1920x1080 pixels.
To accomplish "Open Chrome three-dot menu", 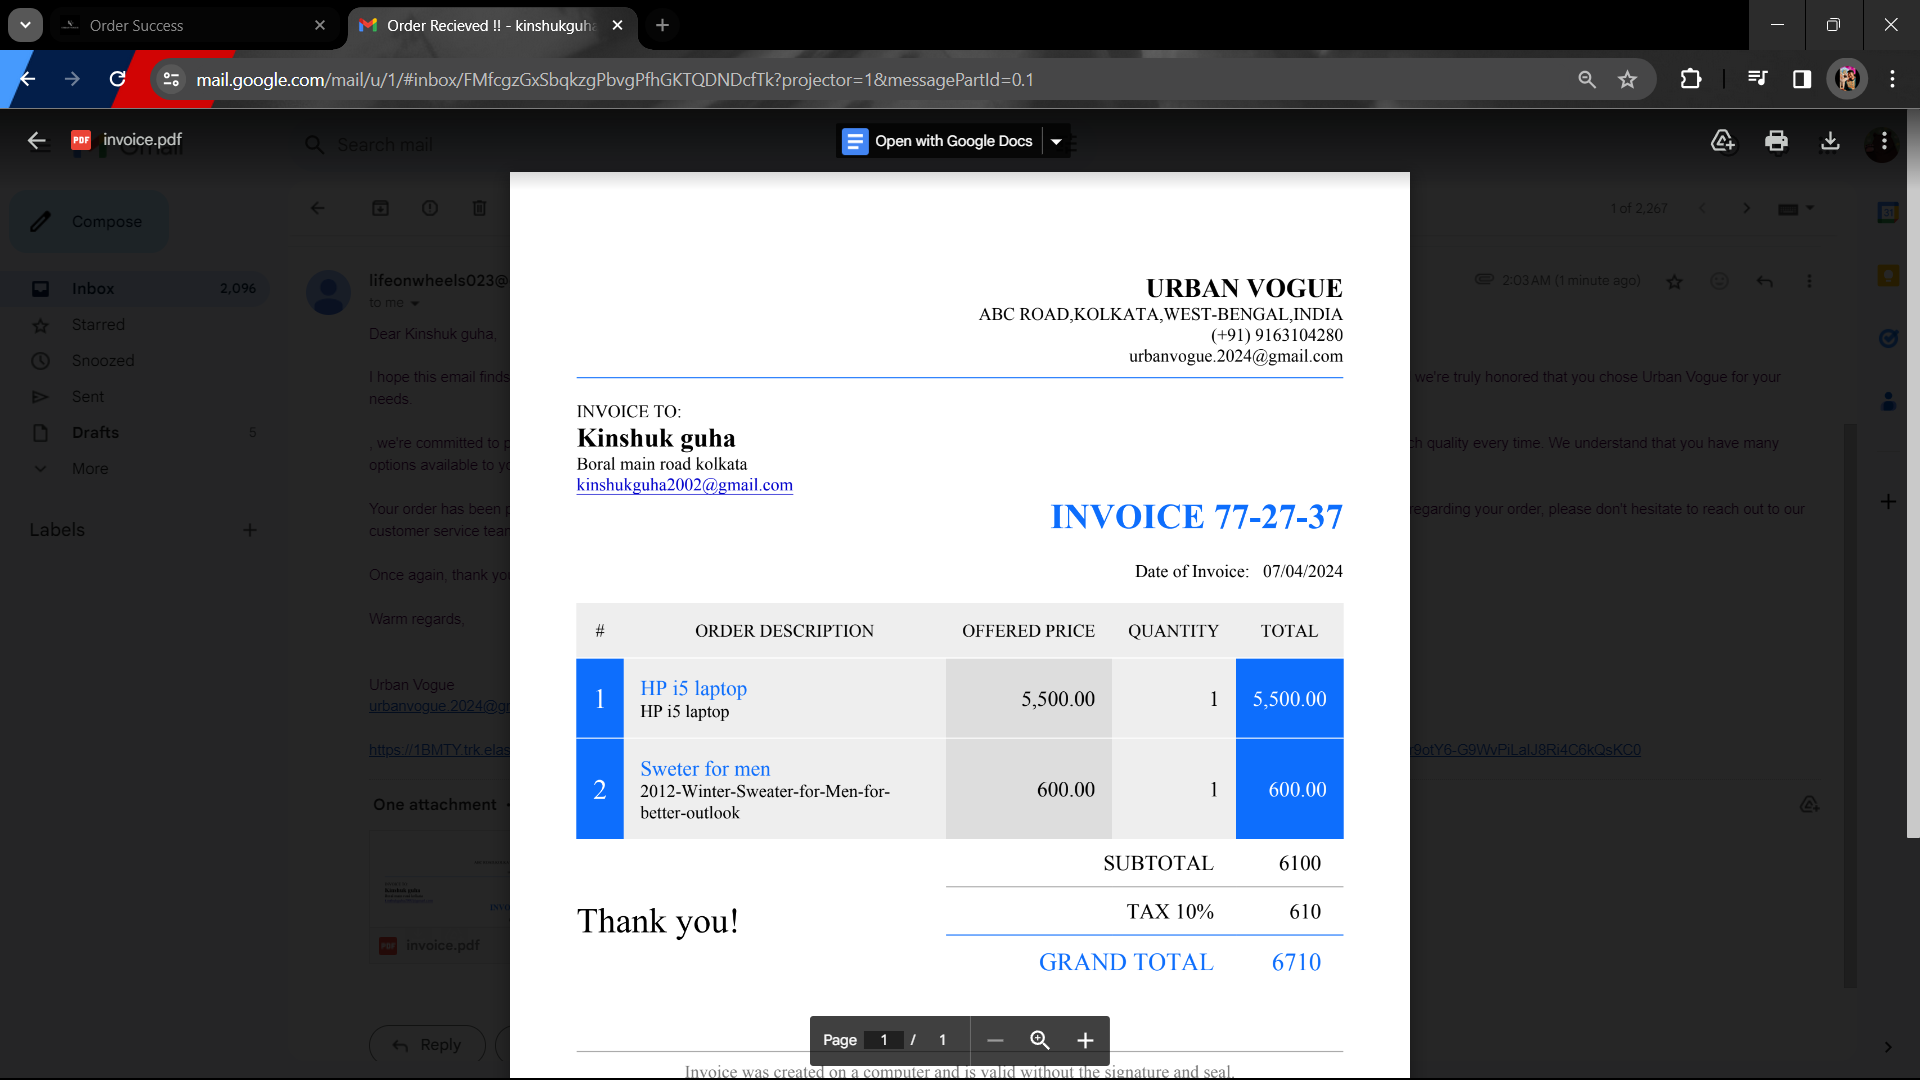I will click(x=1892, y=79).
